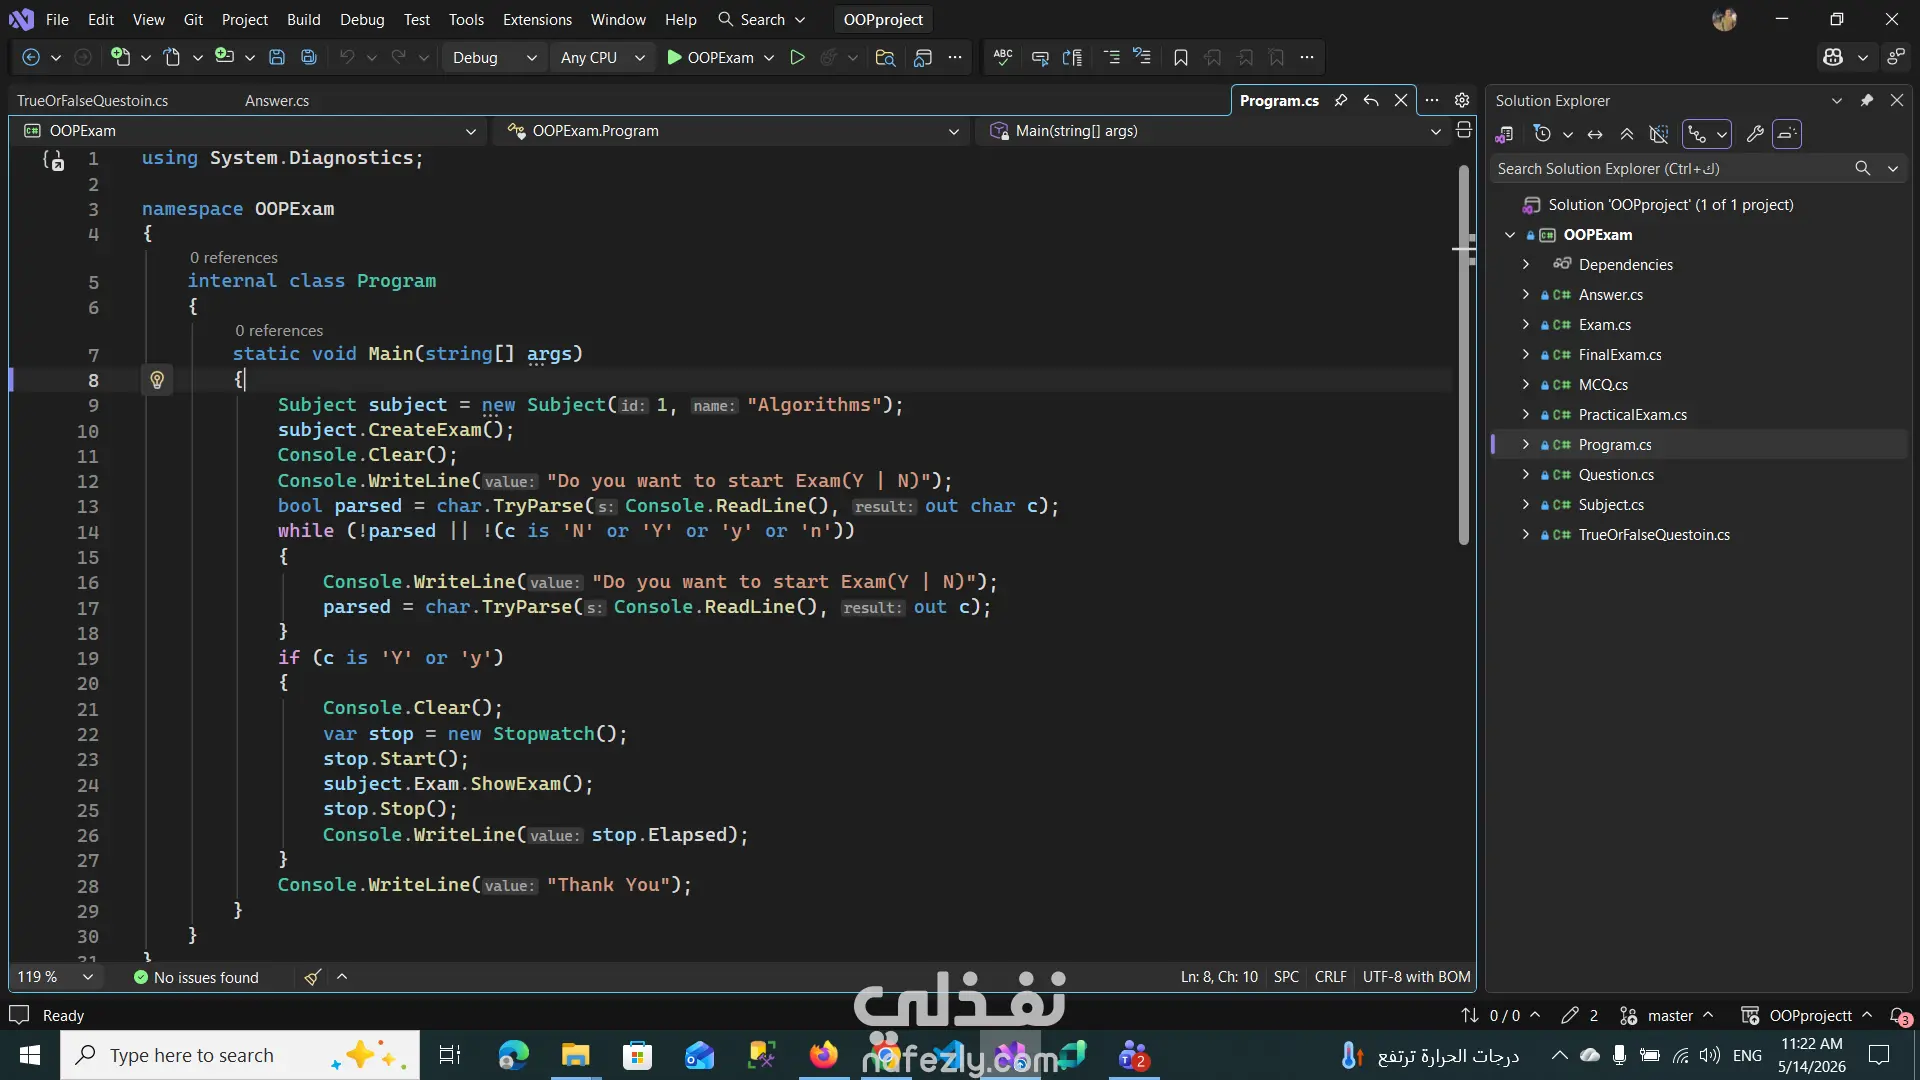Click Sync with Active Document arrows icon
Viewport: 1920px width, 1080px height.
1595,134
